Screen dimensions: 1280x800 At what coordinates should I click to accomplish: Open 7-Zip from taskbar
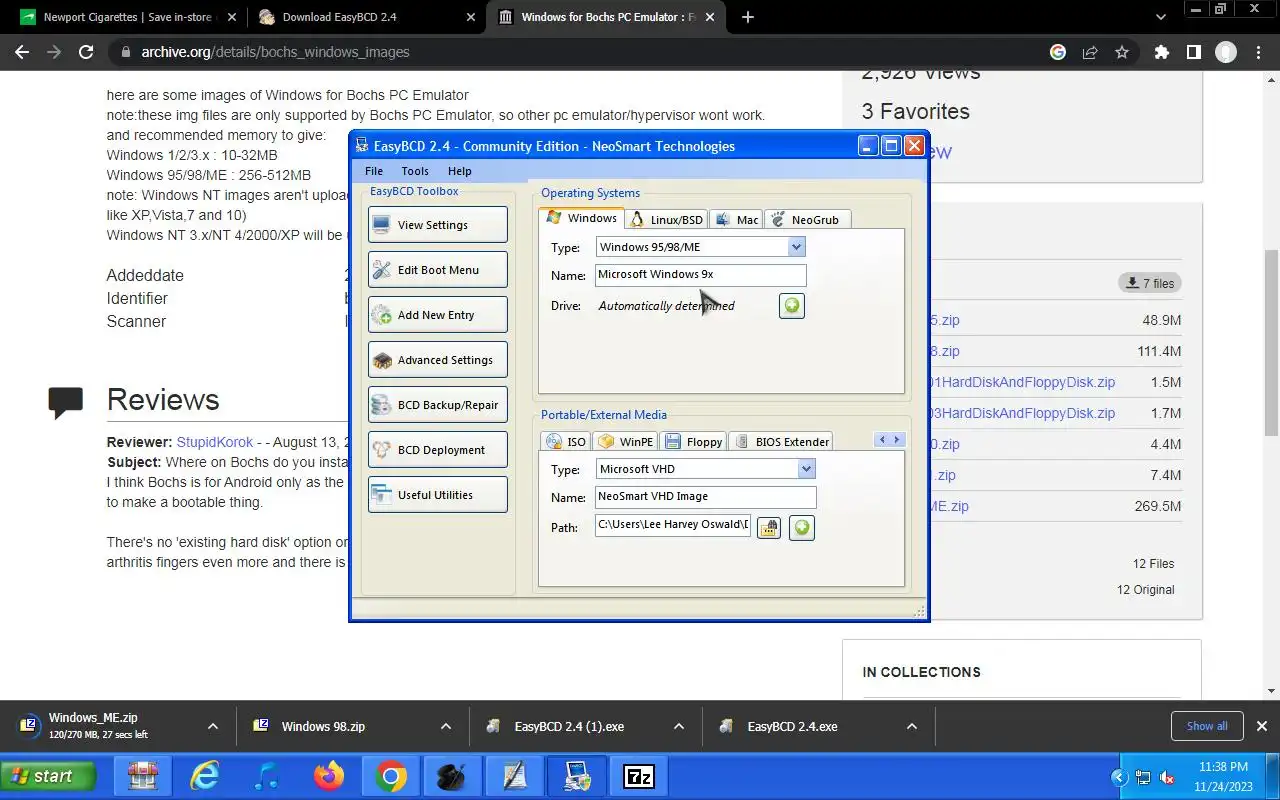pos(639,776)
